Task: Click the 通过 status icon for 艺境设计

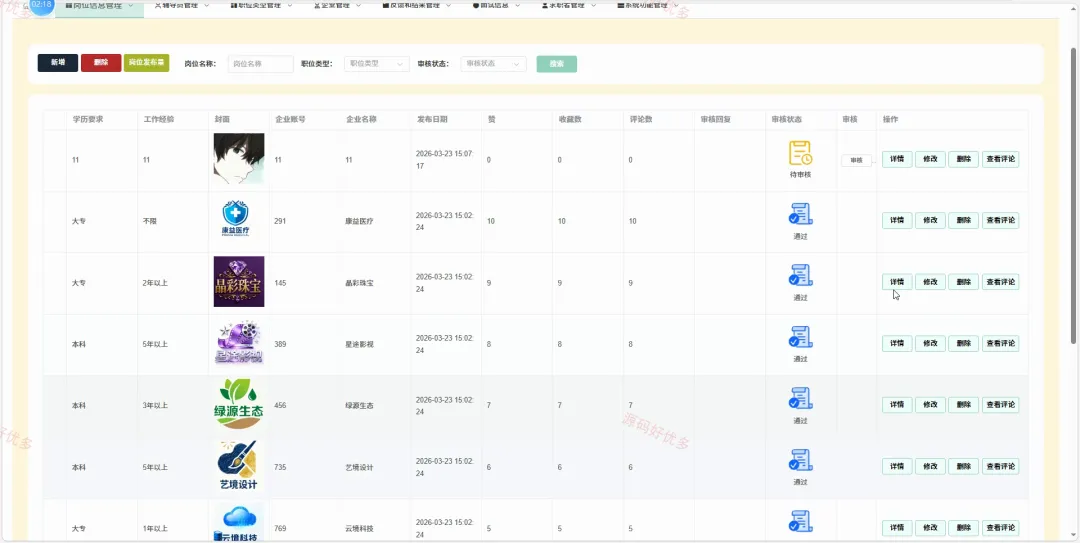Action: (800, 460)
